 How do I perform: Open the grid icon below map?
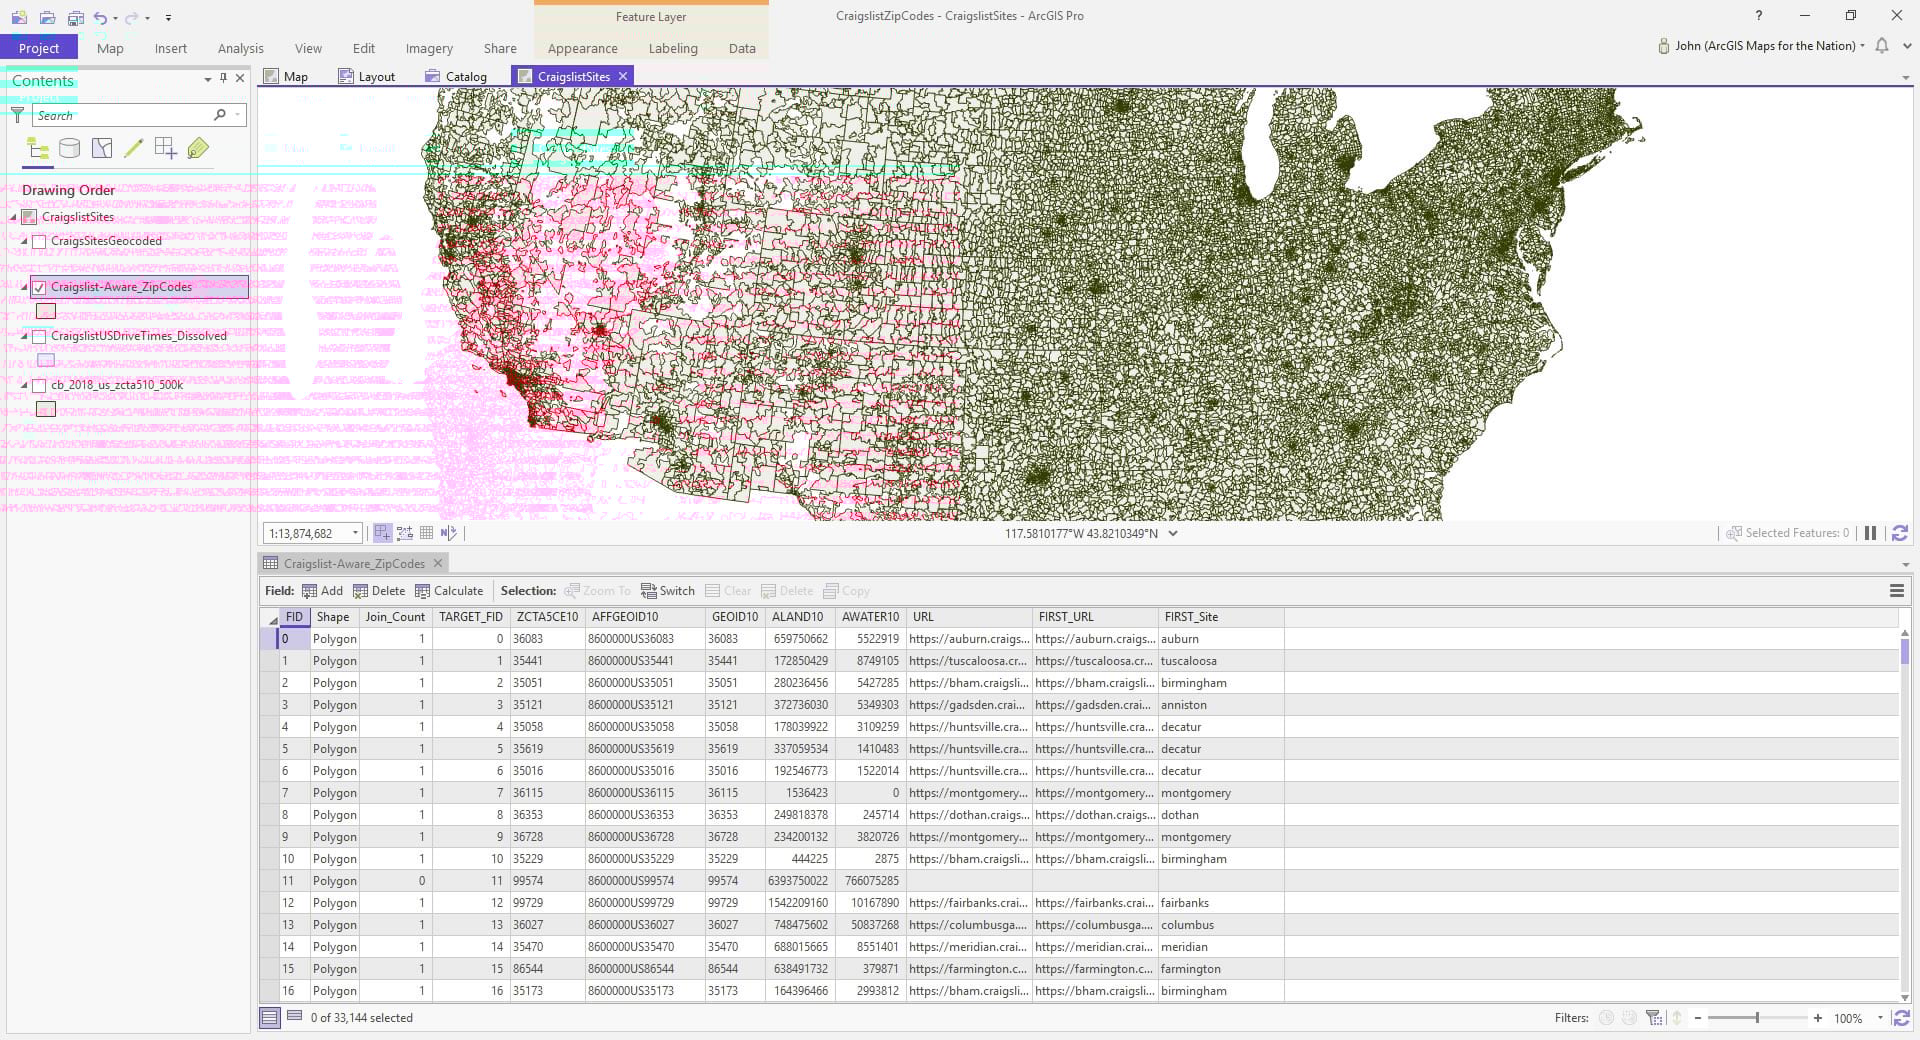(x=427, y=533)
